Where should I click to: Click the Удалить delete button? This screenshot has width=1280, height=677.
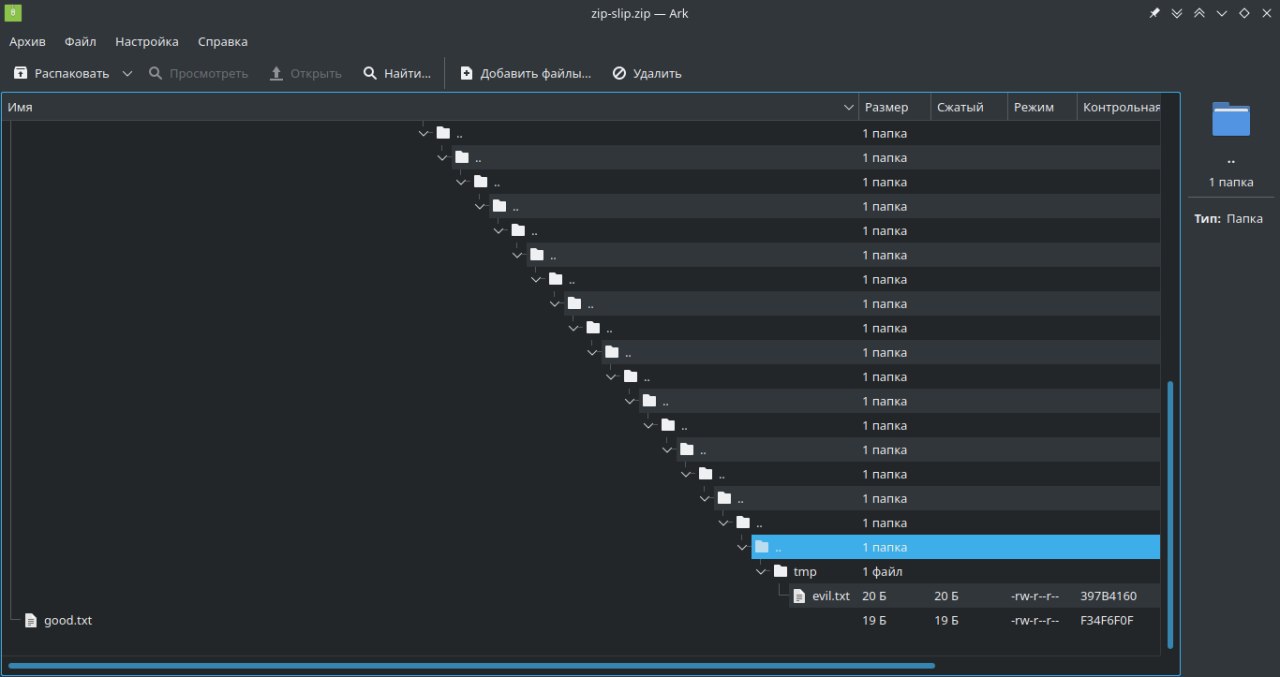tap(647, 73)
